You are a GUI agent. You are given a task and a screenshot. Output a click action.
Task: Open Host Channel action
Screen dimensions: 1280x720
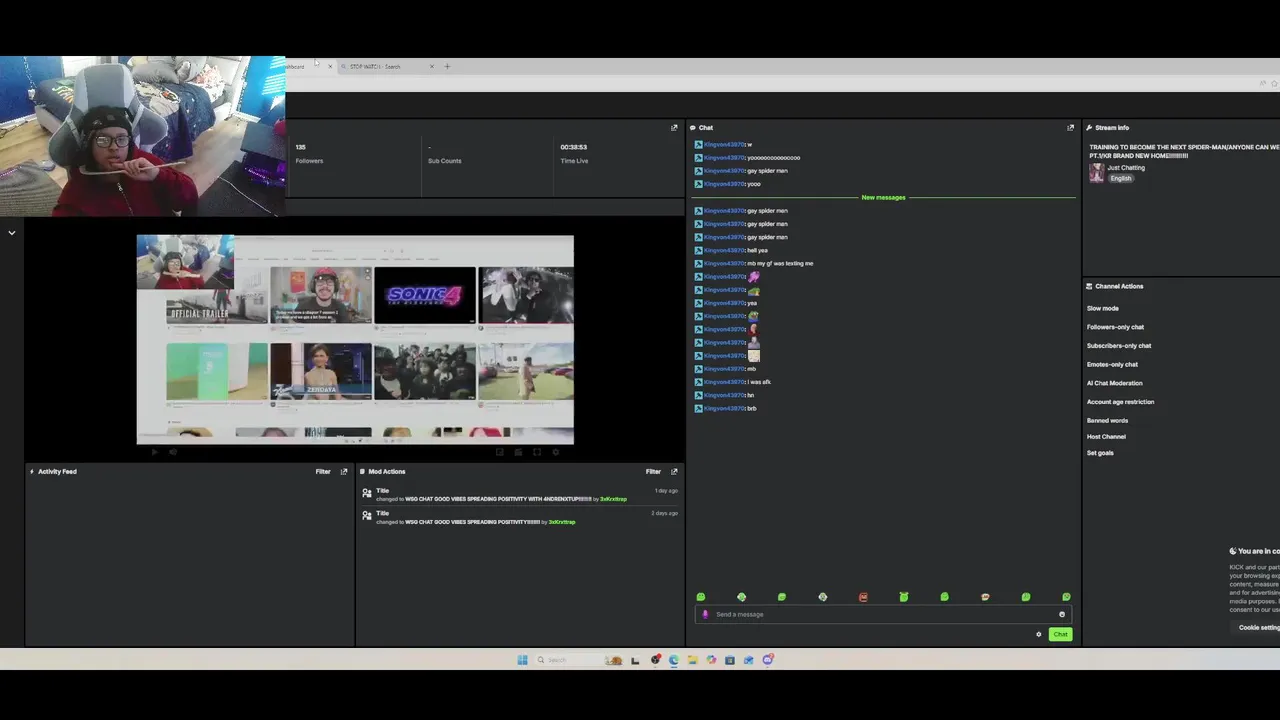[1106, 437]
